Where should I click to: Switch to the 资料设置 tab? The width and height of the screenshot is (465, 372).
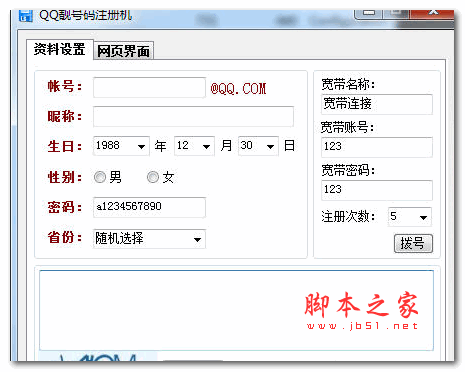[x=59, y=49]
